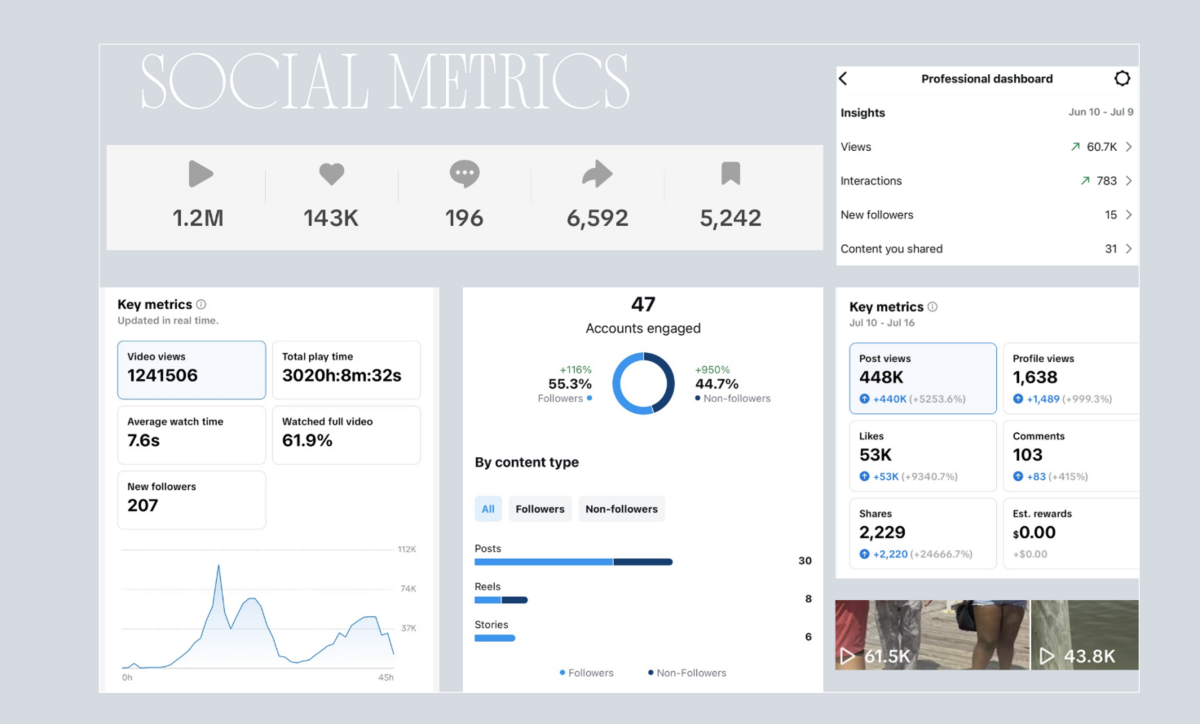Image resolution: width=1200 pixels, height=724 pixels.
Task: Click the bookmark icon above 5,242
Action: point(731,174)
